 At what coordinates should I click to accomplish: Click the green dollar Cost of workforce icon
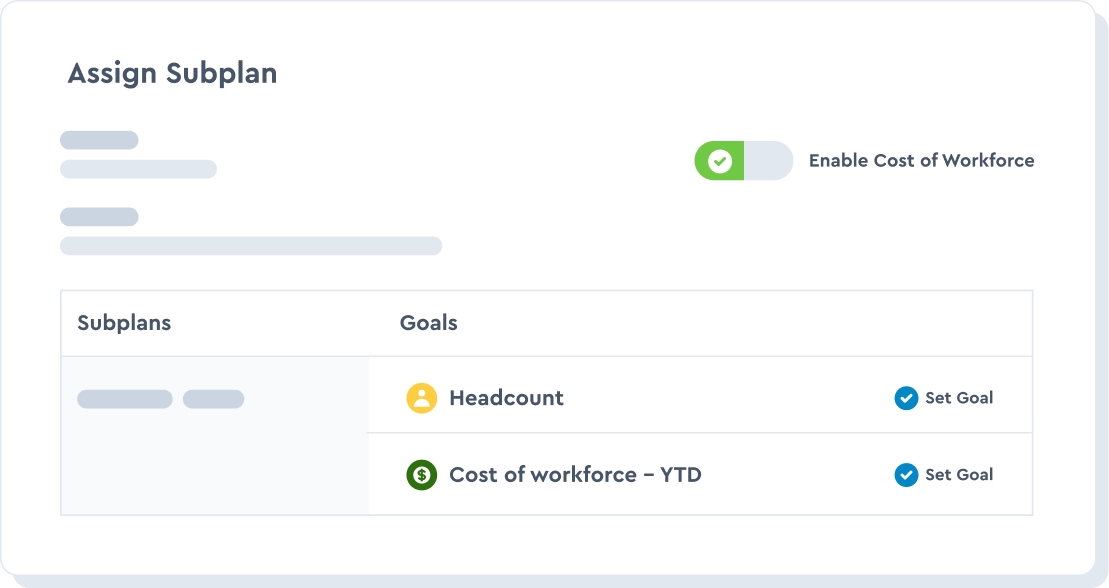coord(421,475)
